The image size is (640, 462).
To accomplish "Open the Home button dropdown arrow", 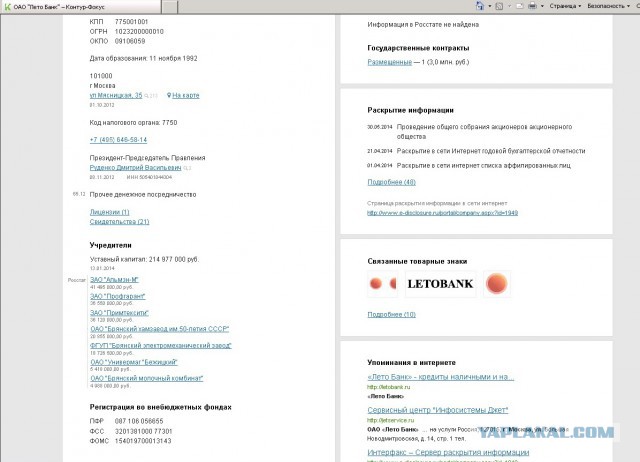I will coord(490,6).
